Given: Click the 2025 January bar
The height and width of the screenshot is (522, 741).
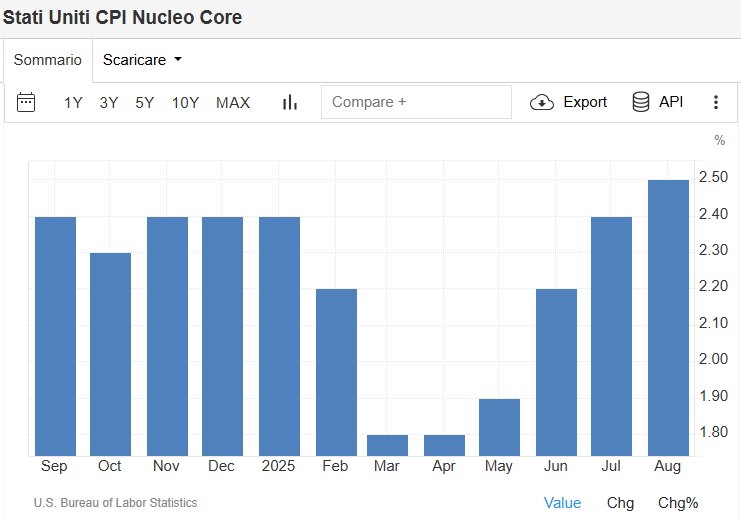Looking at the screenshot, I should pyautogui.click(x=279, y=336).
